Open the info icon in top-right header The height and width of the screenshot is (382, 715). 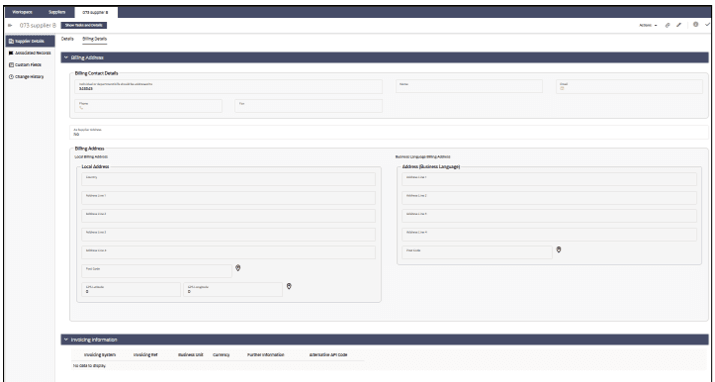695,25
